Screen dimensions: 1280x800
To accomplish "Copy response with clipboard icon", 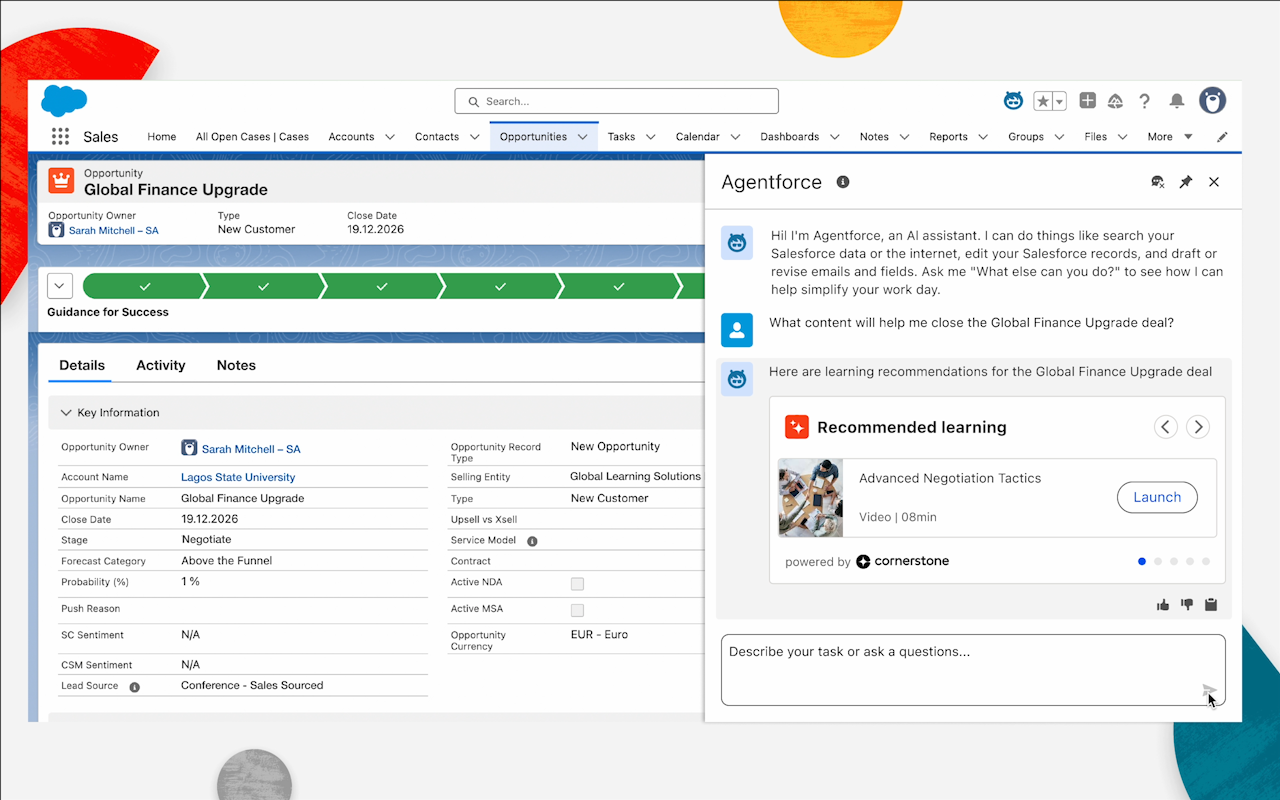I will click(1211, 605).
